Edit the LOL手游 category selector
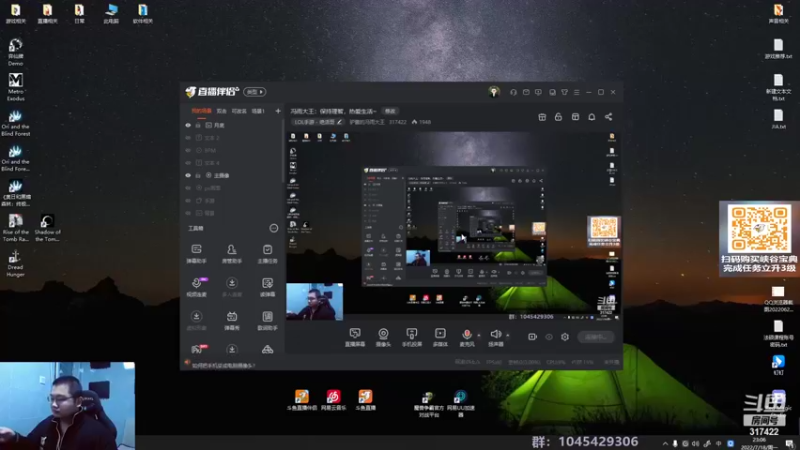Image resolution: width=800 pixels, height=450 pixels. point(317,122)
